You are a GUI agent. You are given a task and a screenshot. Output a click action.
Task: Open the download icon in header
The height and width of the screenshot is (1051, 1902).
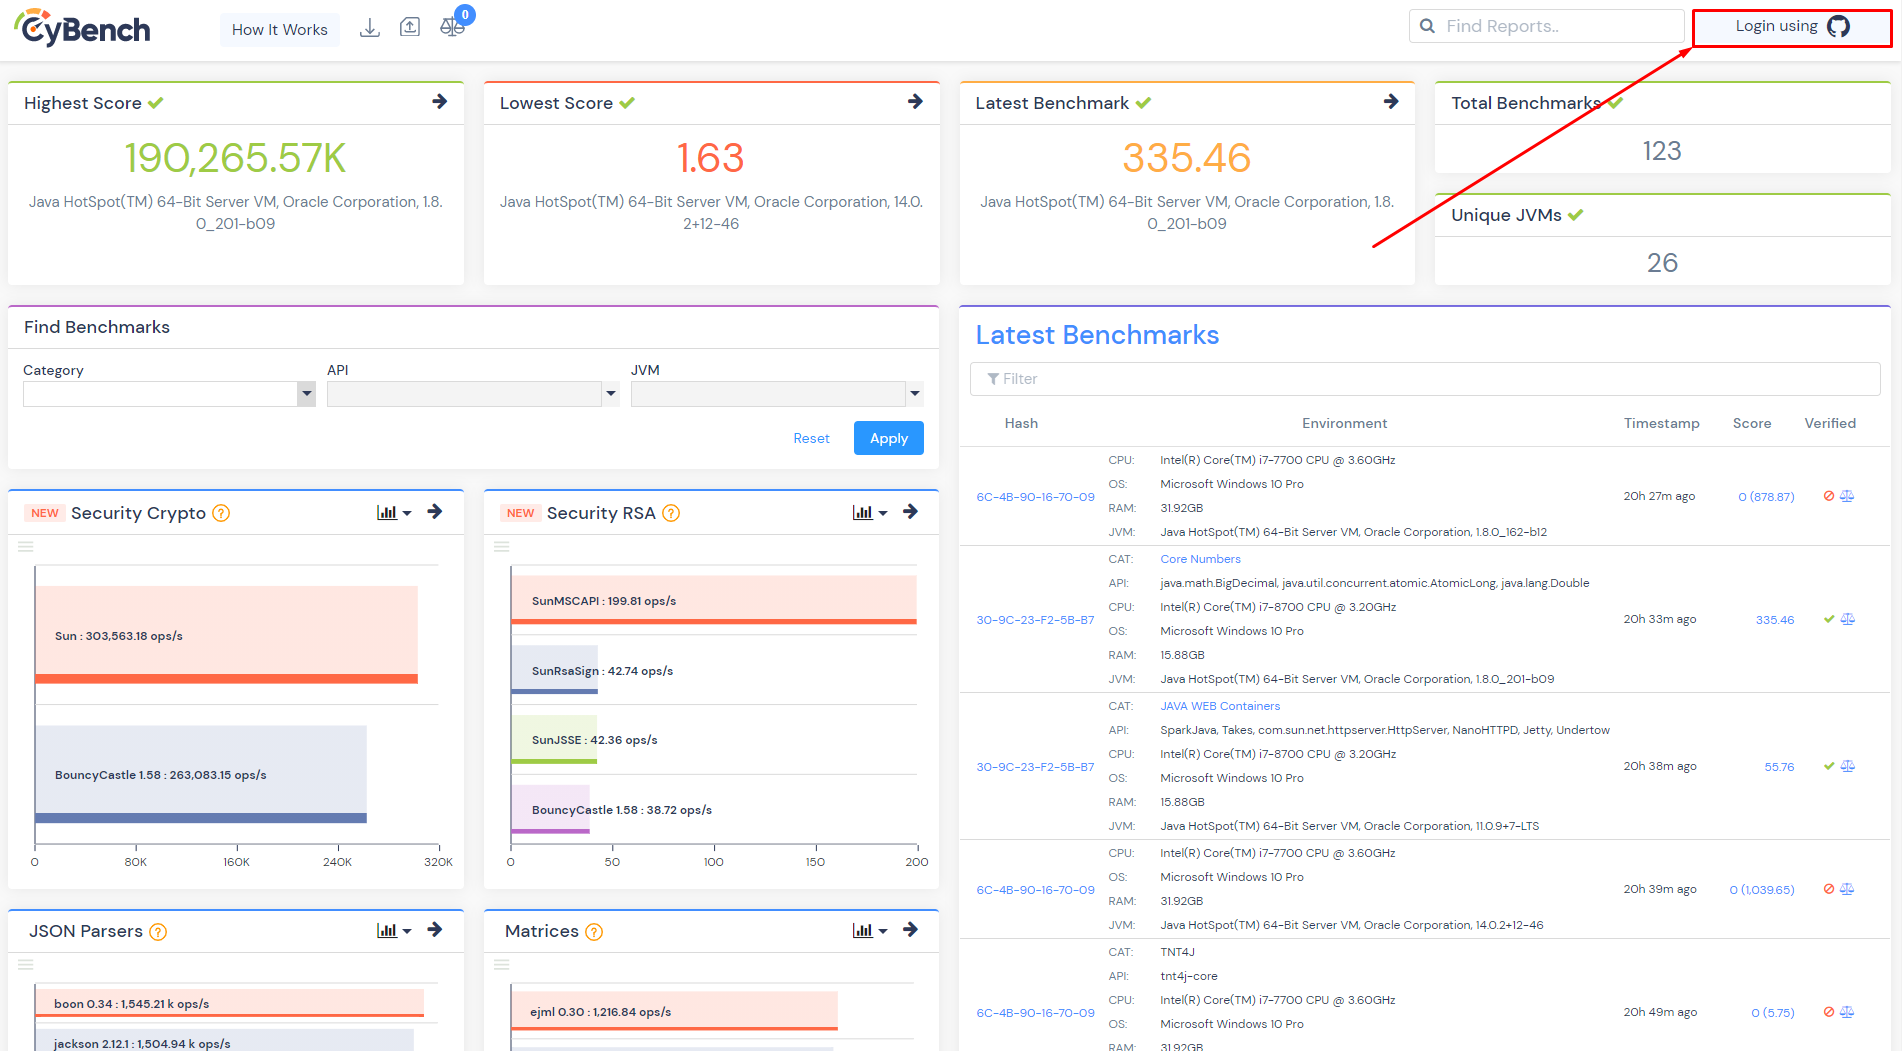(370, 28)
